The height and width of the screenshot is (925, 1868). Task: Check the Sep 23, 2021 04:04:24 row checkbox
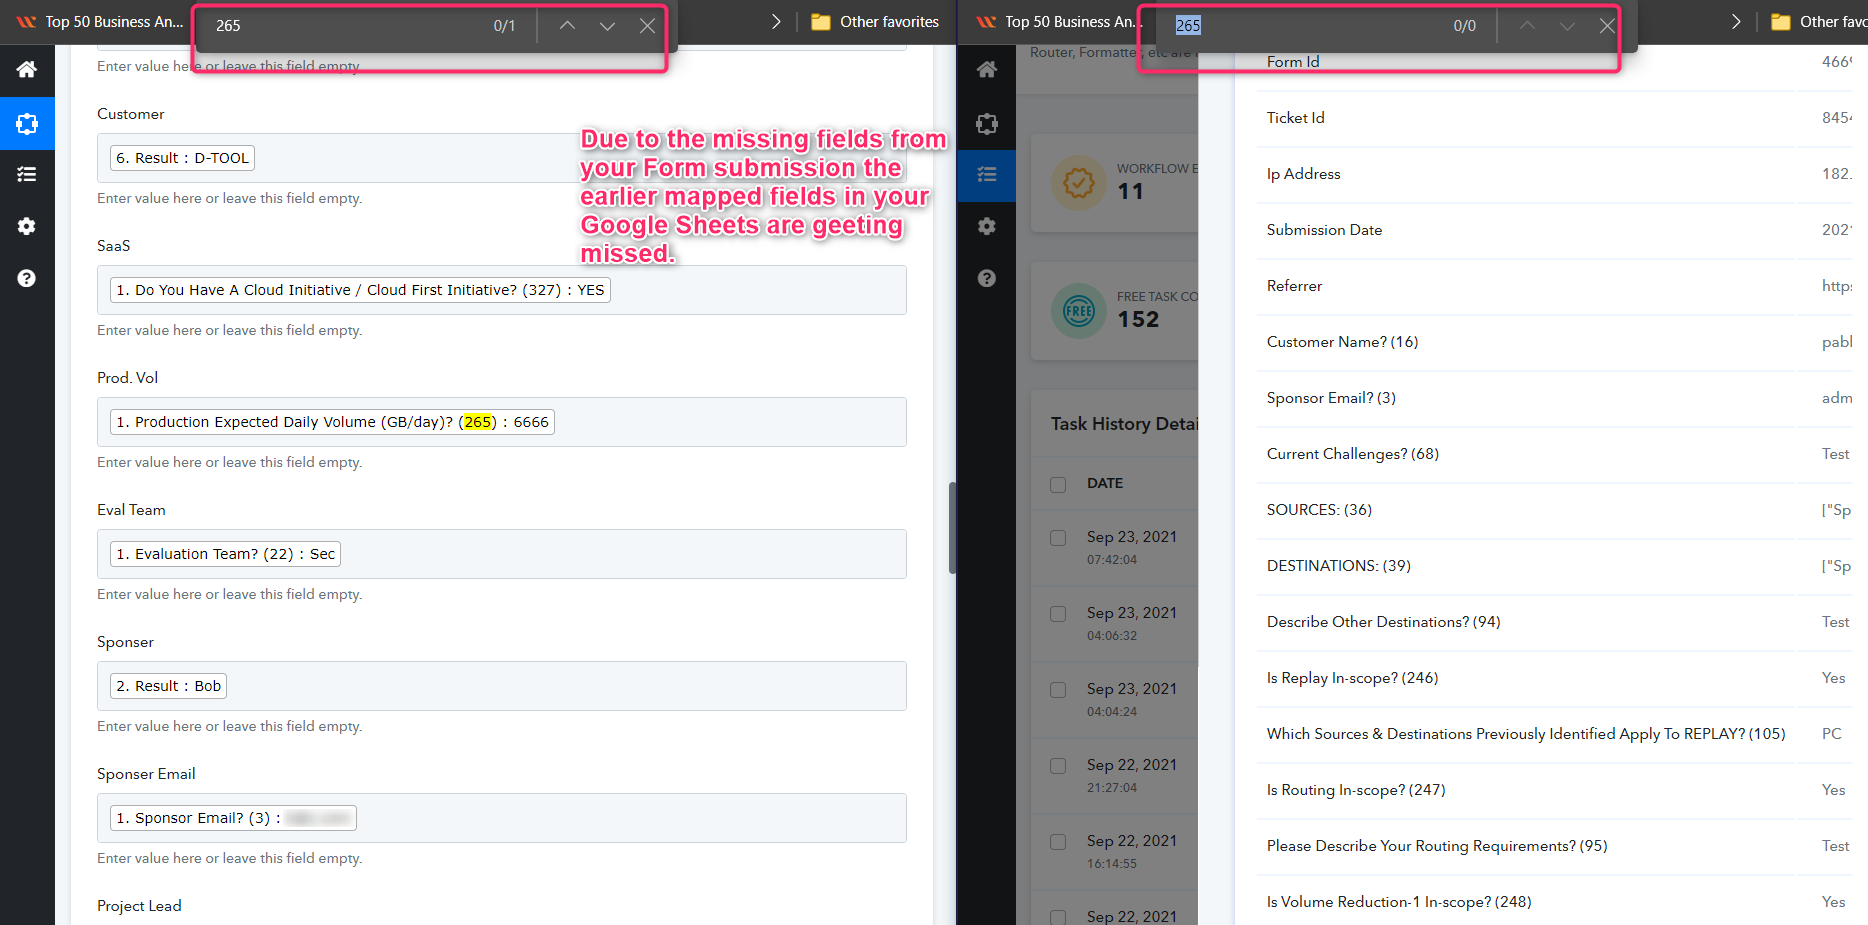(1058, 690)
